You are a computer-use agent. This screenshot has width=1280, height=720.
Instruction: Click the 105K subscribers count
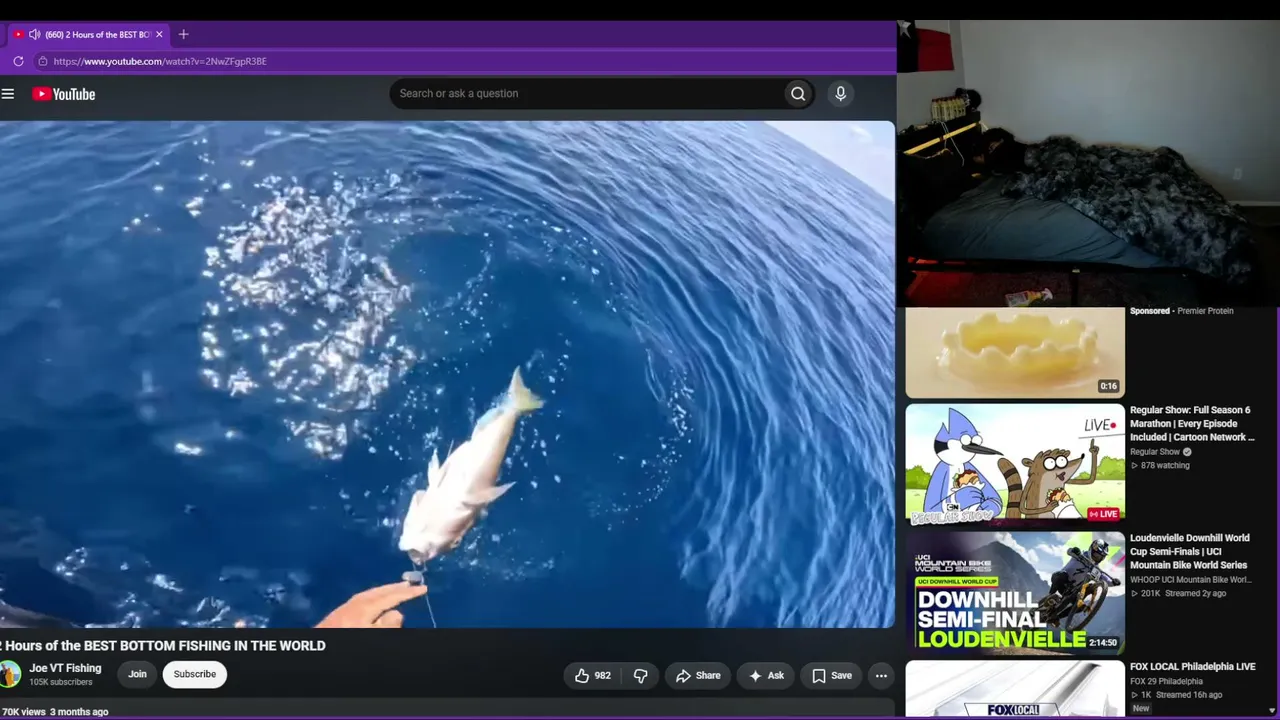[61, 683]
